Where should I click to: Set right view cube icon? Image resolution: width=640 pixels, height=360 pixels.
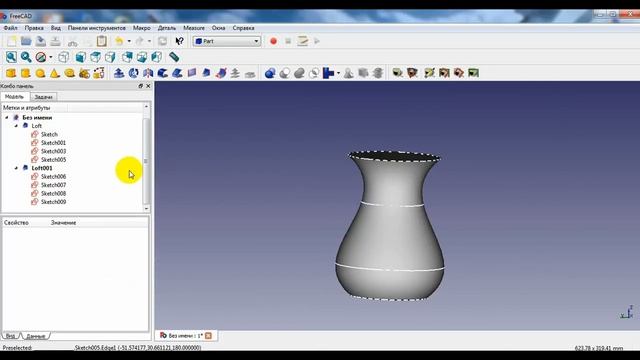point(110,57)
